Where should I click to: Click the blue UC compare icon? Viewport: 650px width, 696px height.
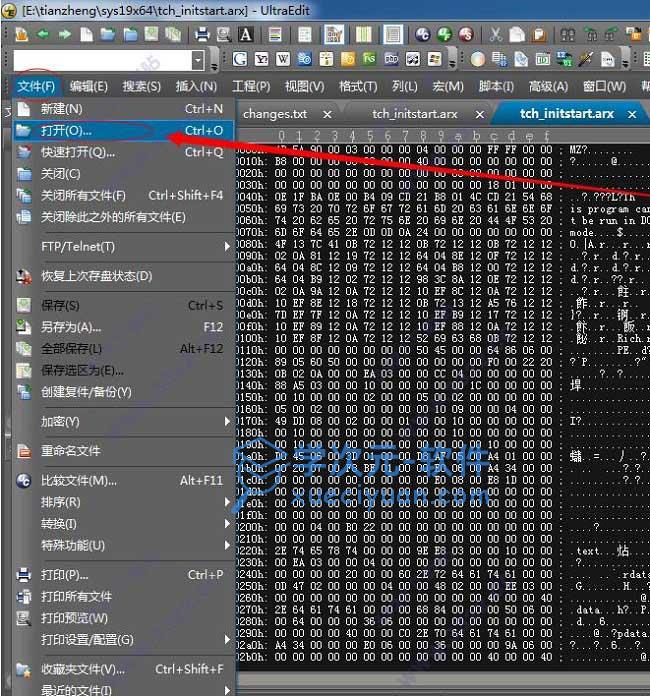(422, 34)
